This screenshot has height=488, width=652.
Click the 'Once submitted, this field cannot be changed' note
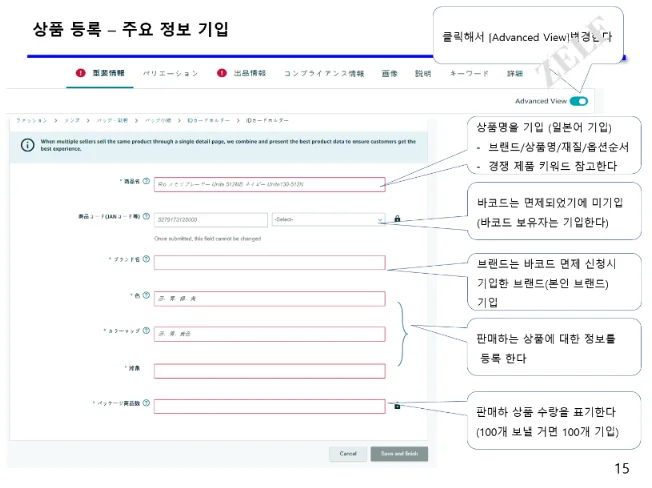207,239
